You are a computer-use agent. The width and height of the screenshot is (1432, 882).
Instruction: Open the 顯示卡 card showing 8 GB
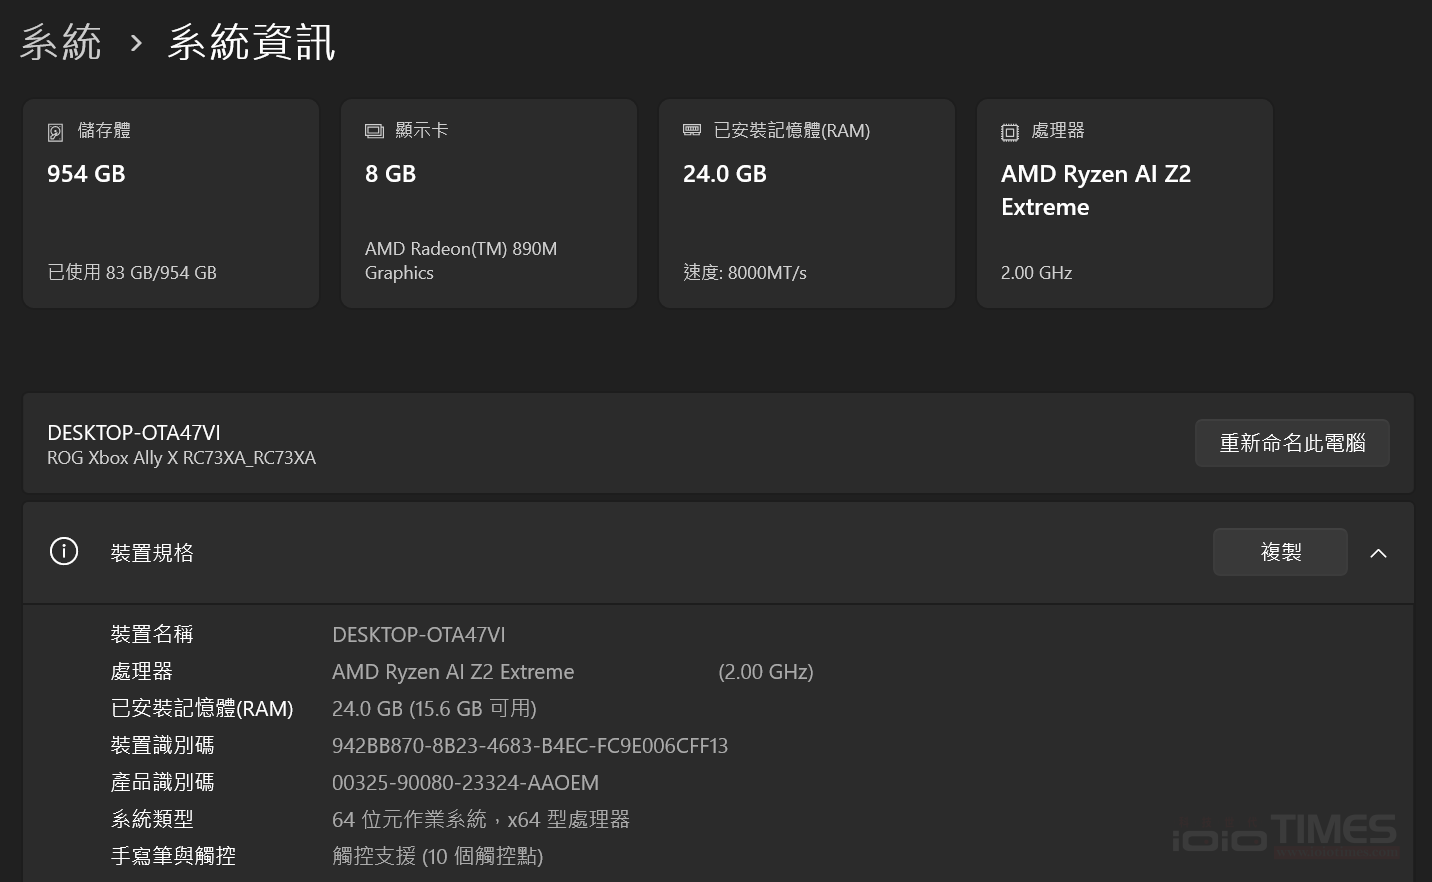tap(489, 203)
